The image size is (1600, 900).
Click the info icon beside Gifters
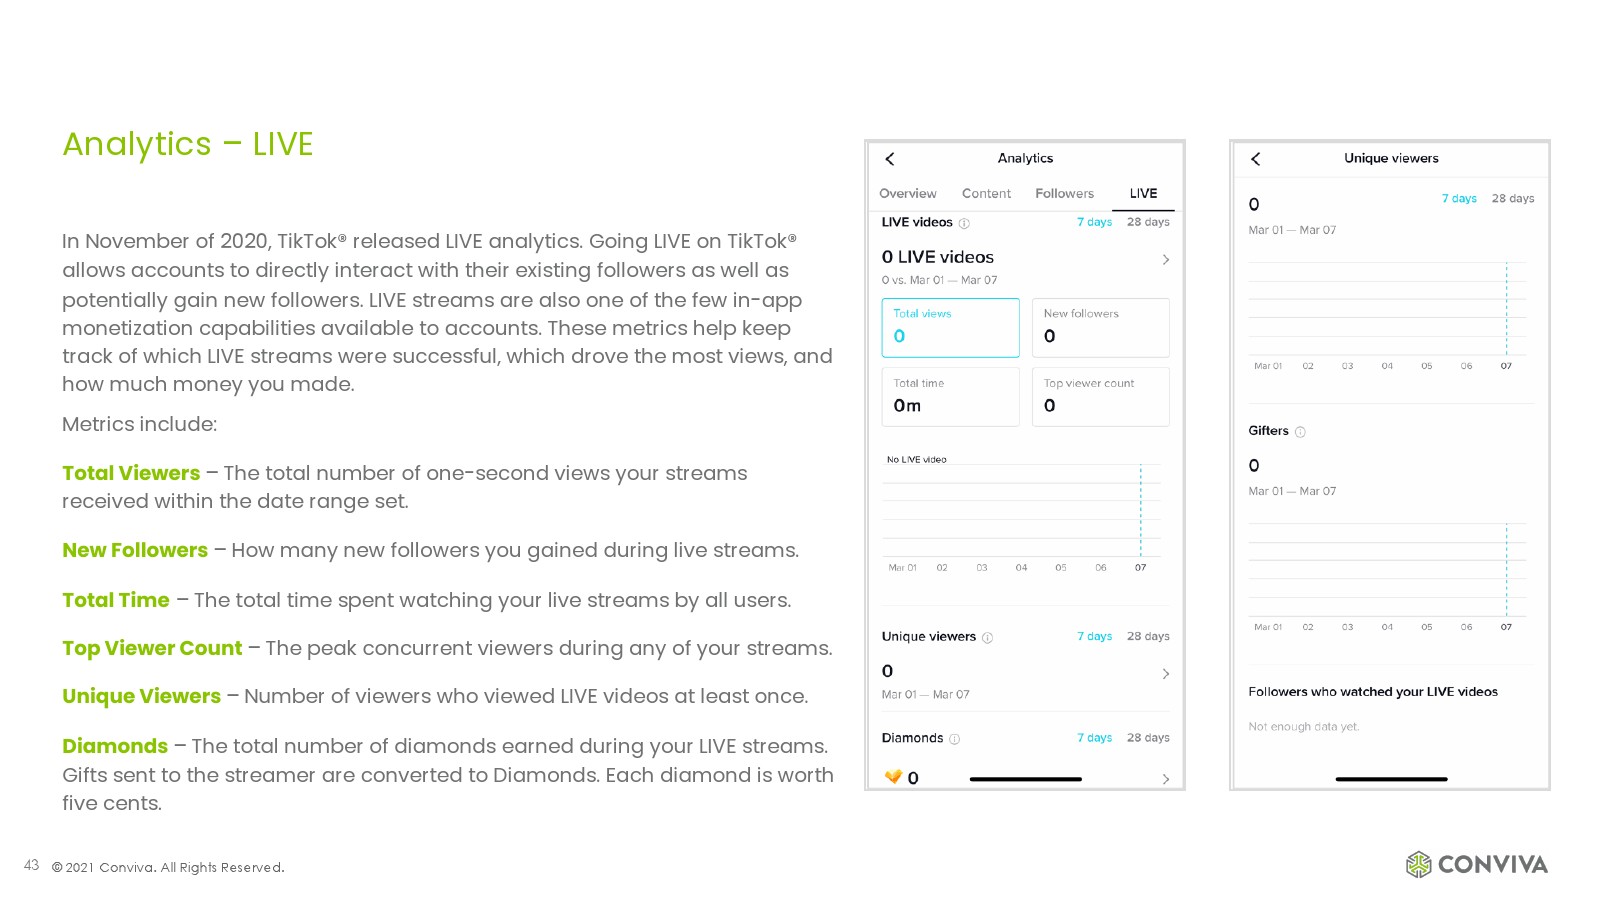tap(1300, 432)
